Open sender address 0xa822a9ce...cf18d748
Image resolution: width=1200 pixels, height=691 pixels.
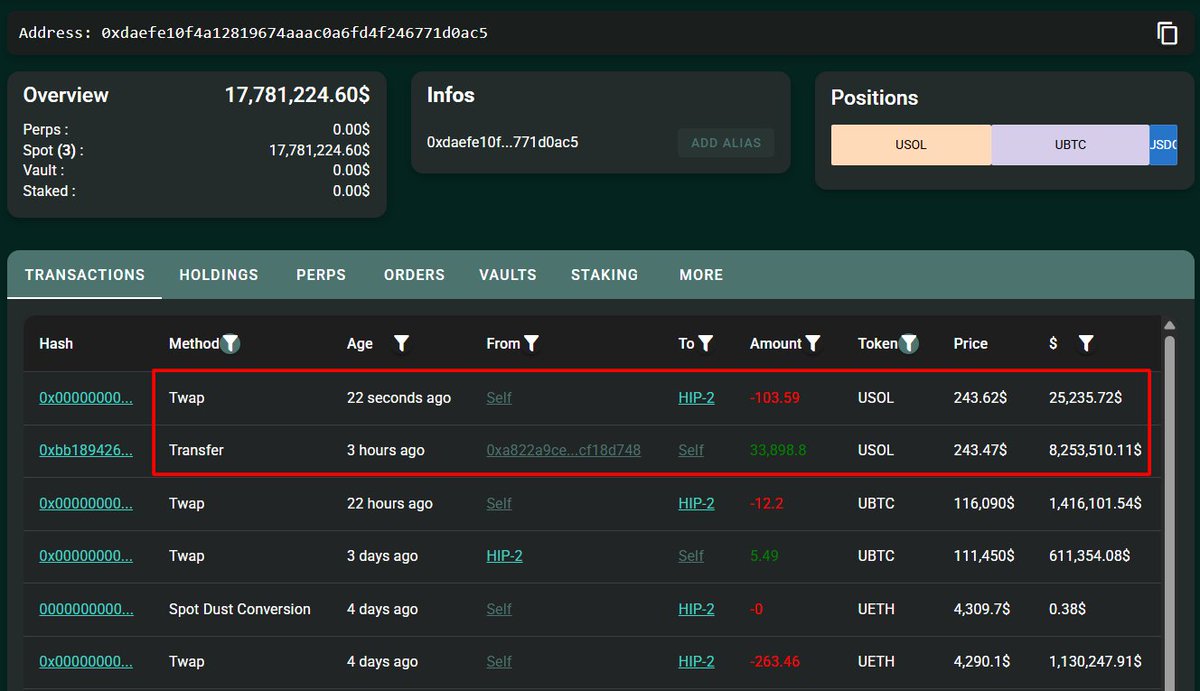tap(564, 450)
